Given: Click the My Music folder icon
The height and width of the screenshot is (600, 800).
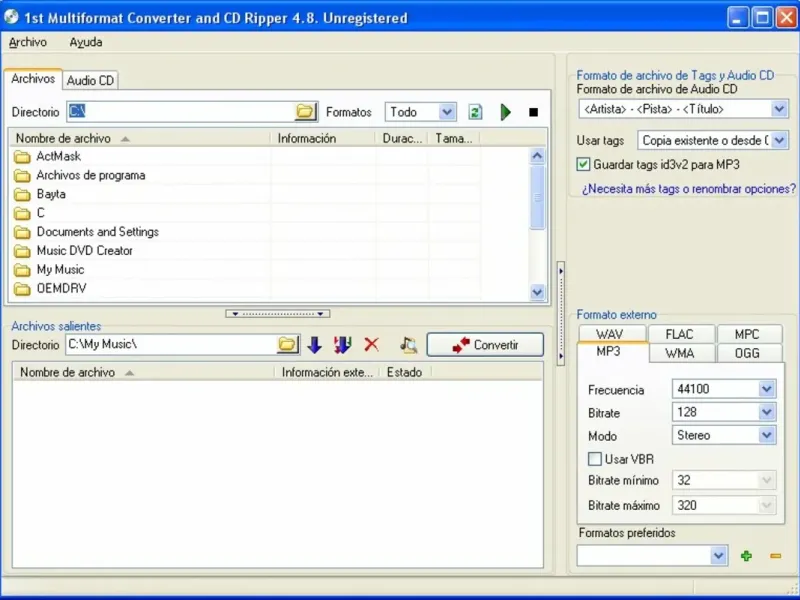Looking at the screenshot, I should pyautogui.click(x=22, y=270).
